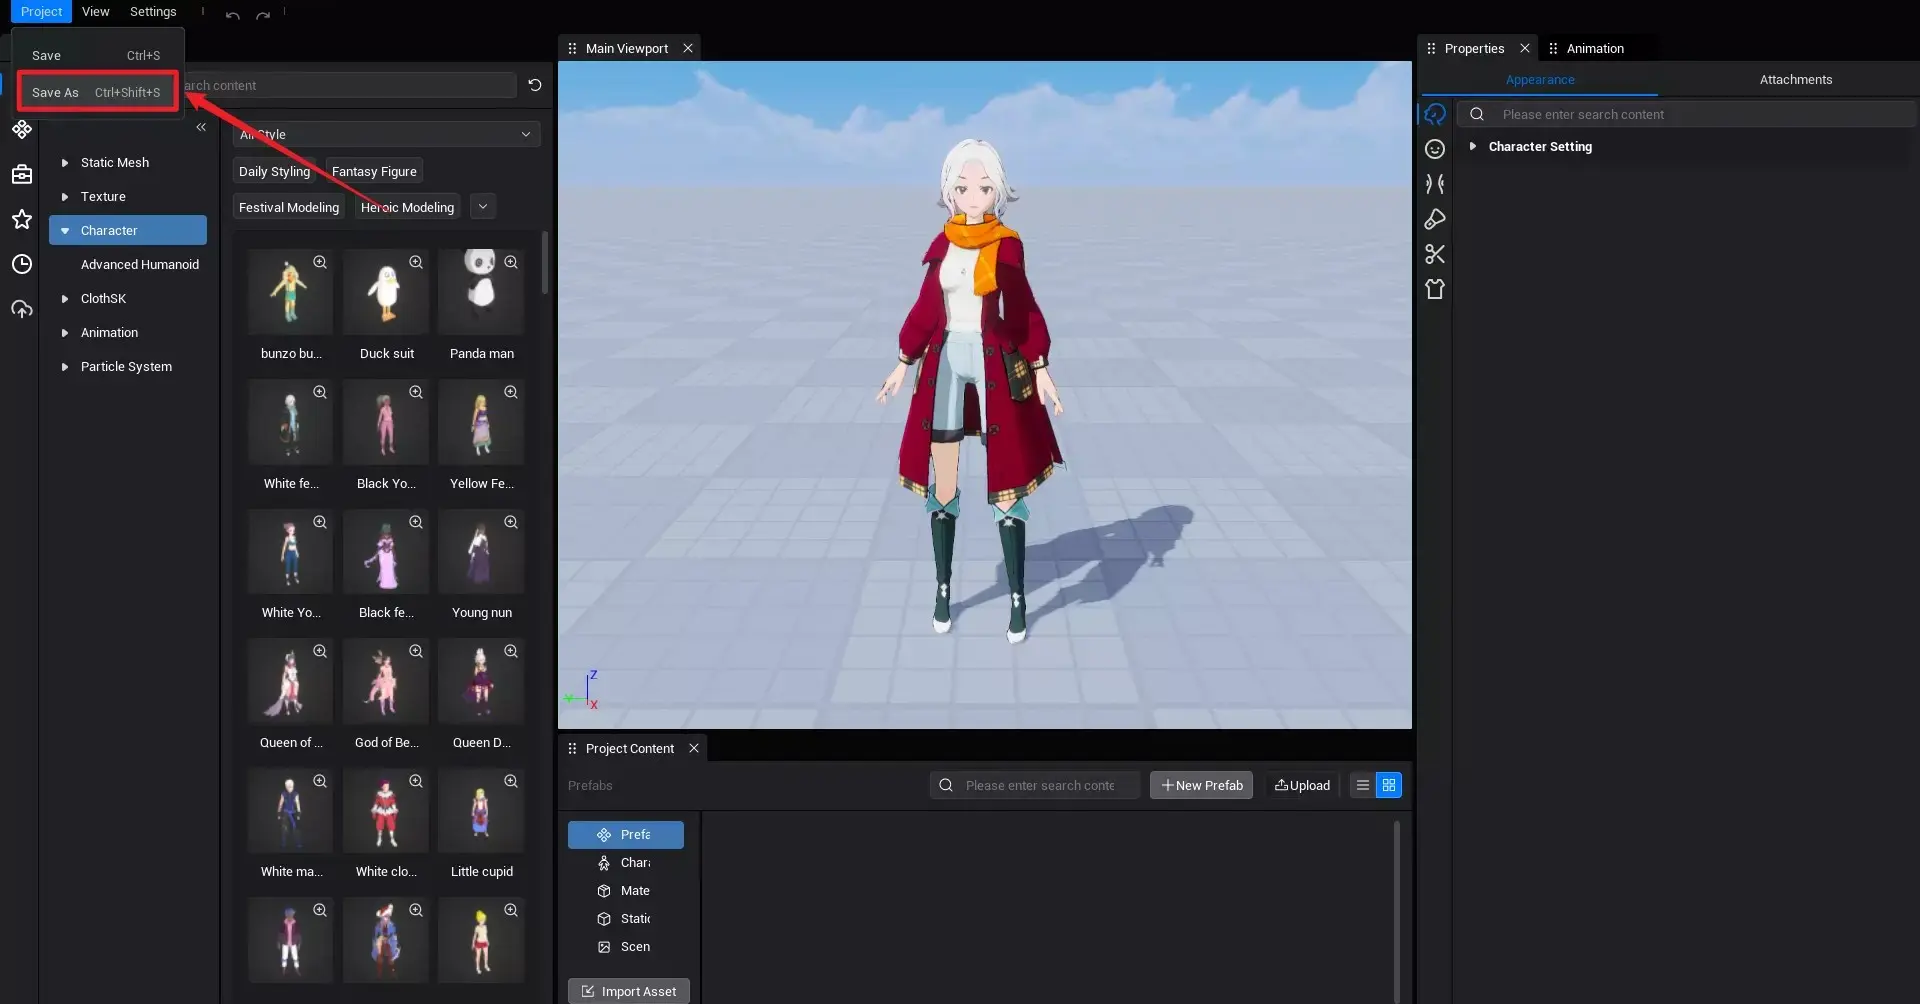Click the Import Asset button
The width and height of the screenshot is (1920, 1004).
click(629, 991)
